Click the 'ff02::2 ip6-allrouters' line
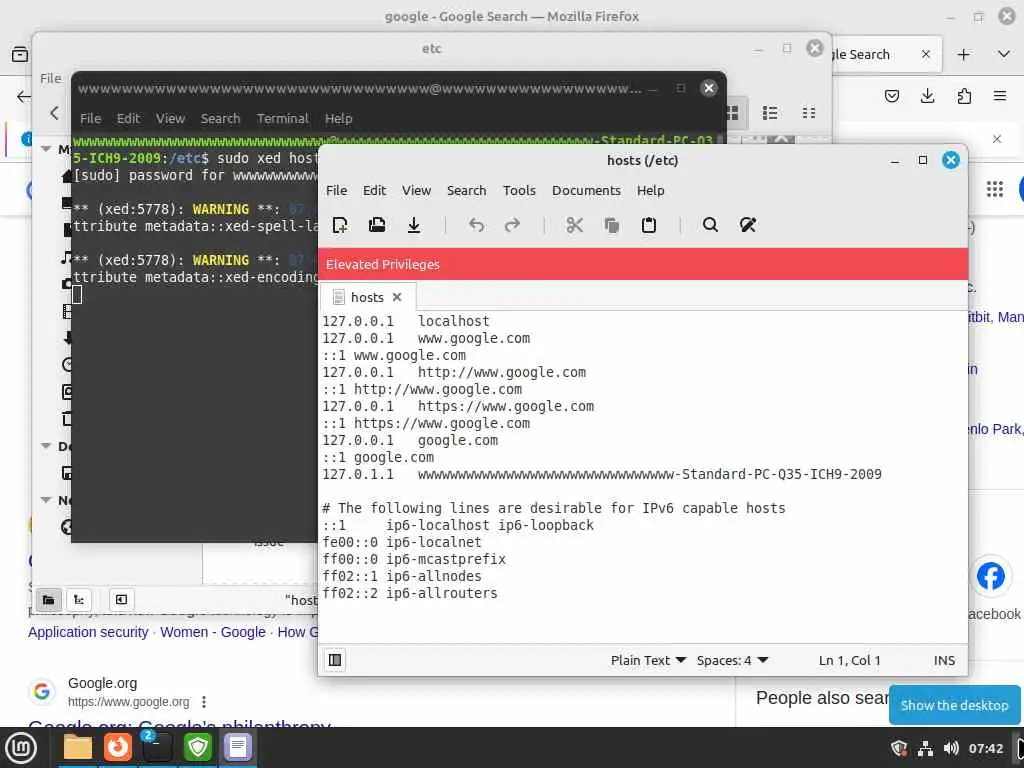Screen dimensions: 1024x768 click(409, 593)
